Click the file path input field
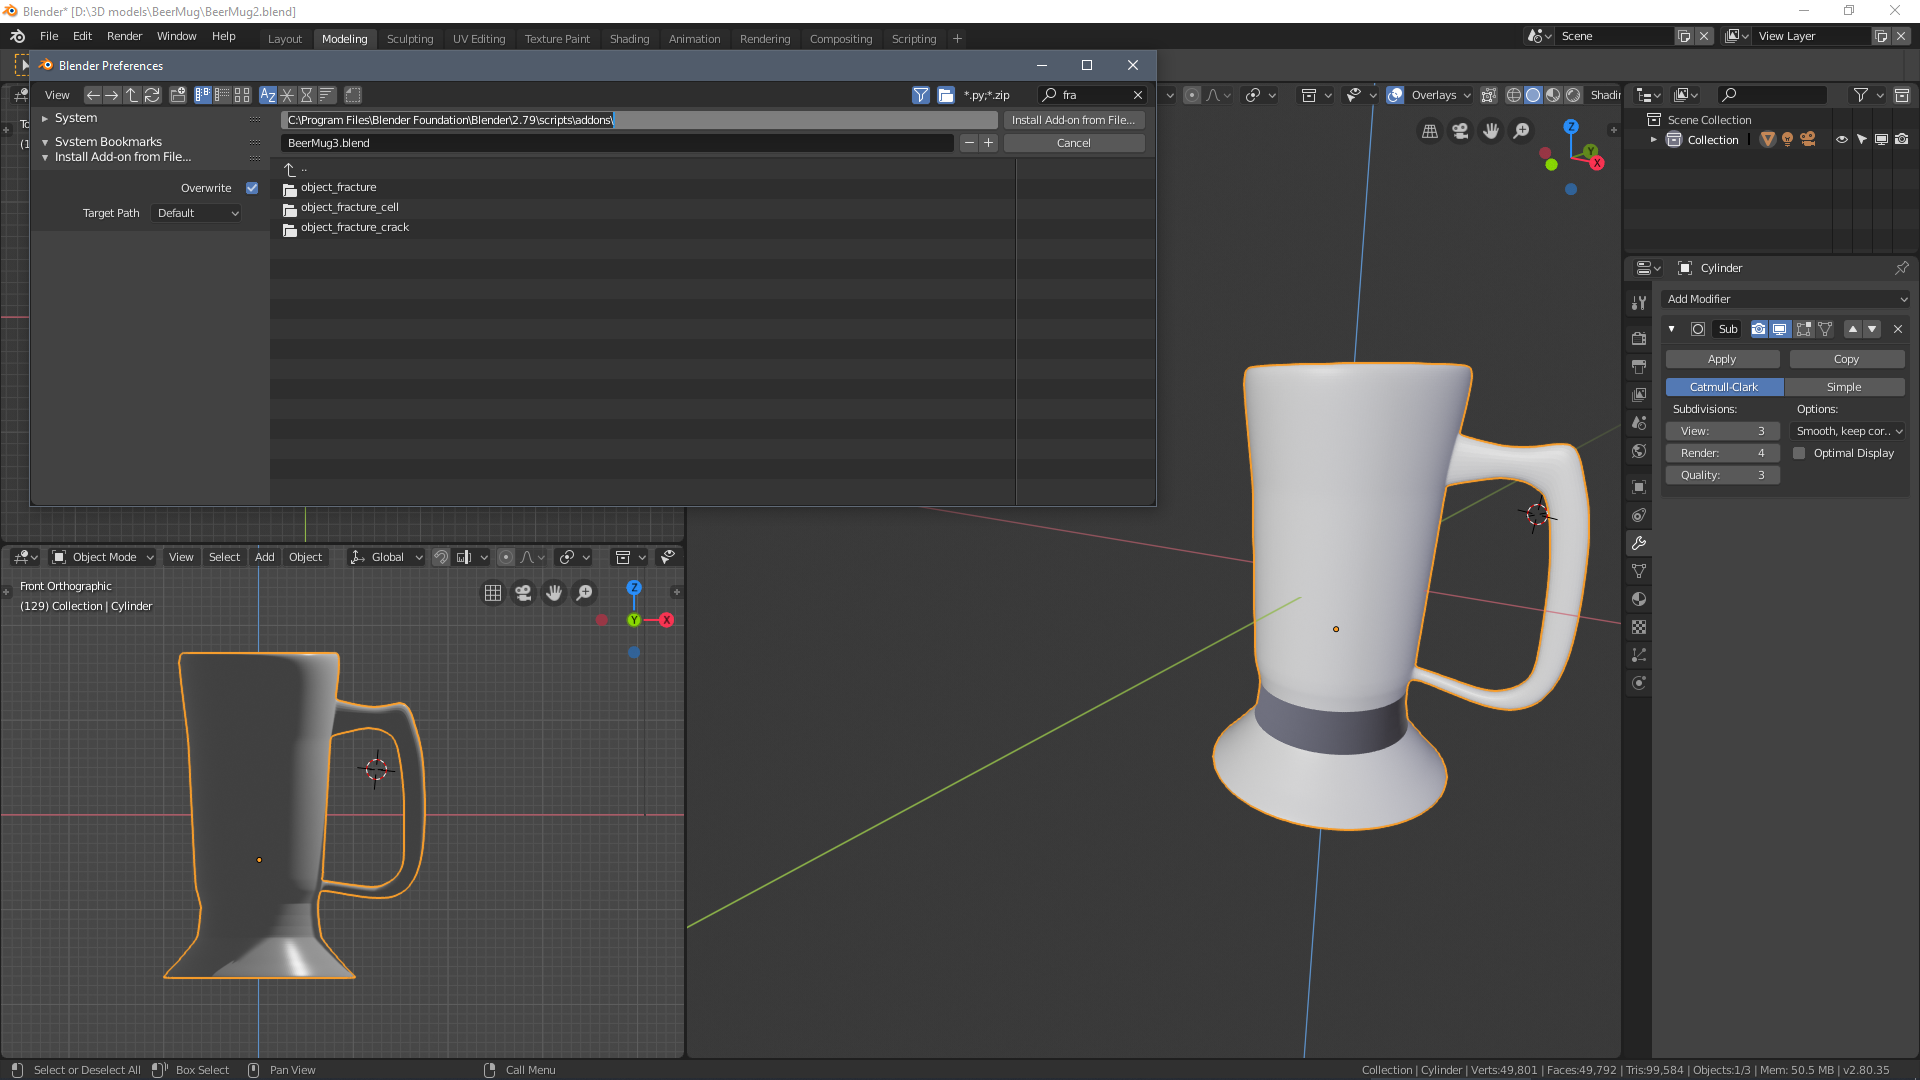This screenshot has width=1920, height=1080. click(x=638, y=119)
